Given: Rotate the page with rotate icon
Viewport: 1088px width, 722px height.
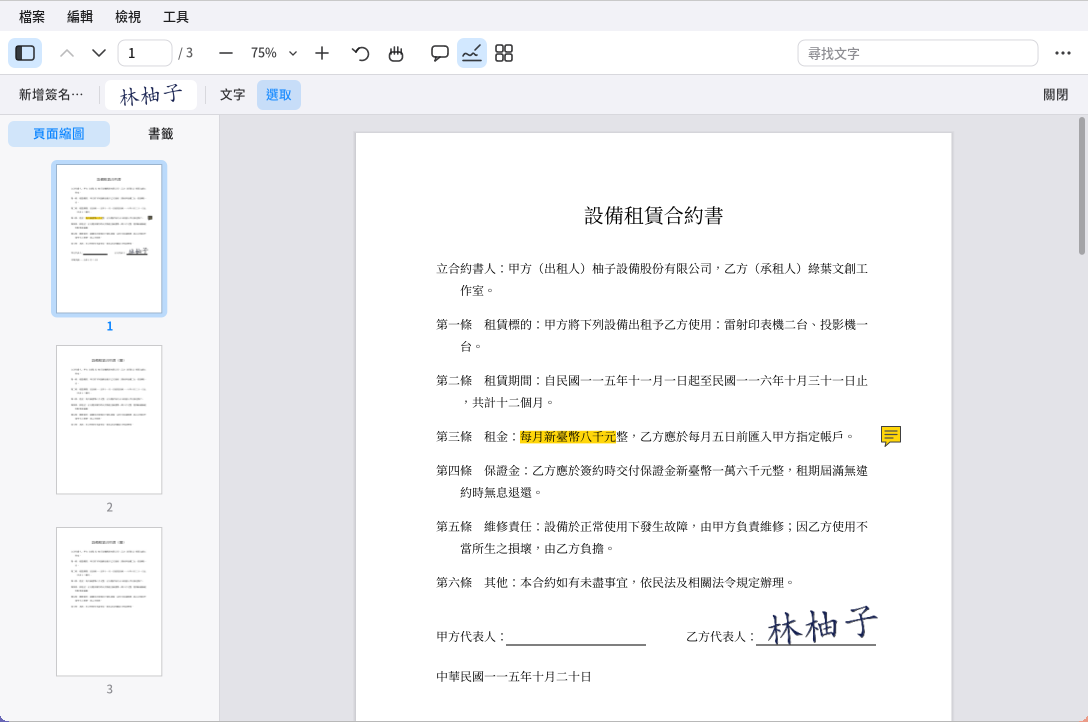Looking at the screenshot, I should coord(360,53).
